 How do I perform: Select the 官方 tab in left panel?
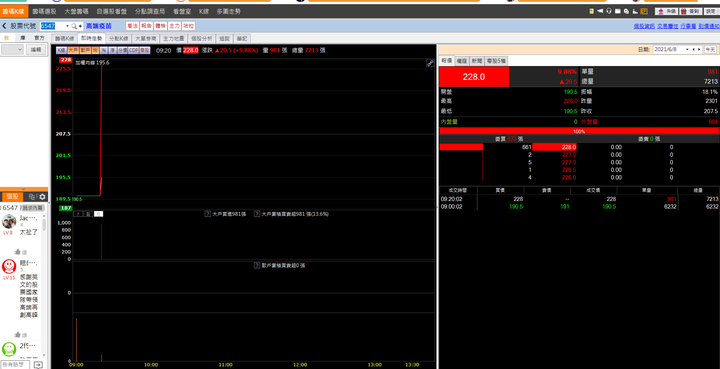click(x=39, y=38)
